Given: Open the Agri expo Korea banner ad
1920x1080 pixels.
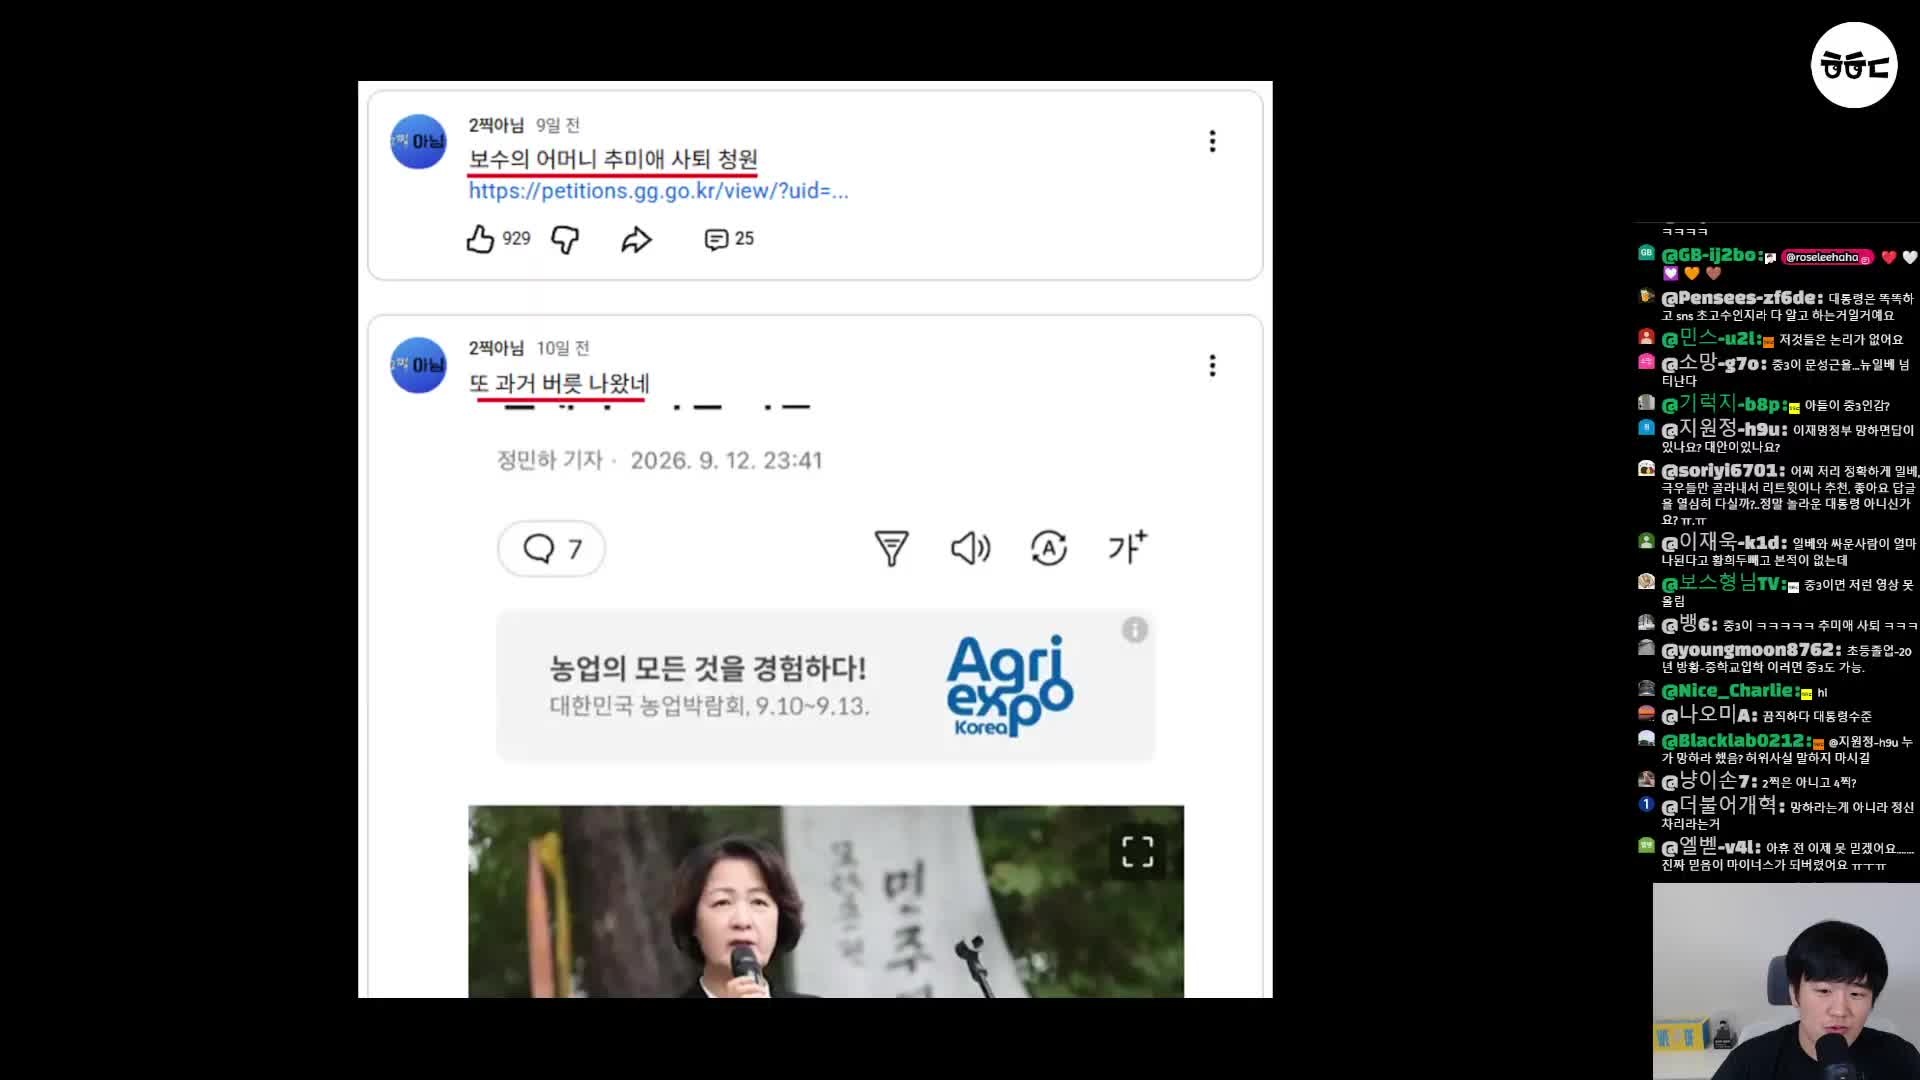Looking at the screenshot, I should (x=825, y=686).
